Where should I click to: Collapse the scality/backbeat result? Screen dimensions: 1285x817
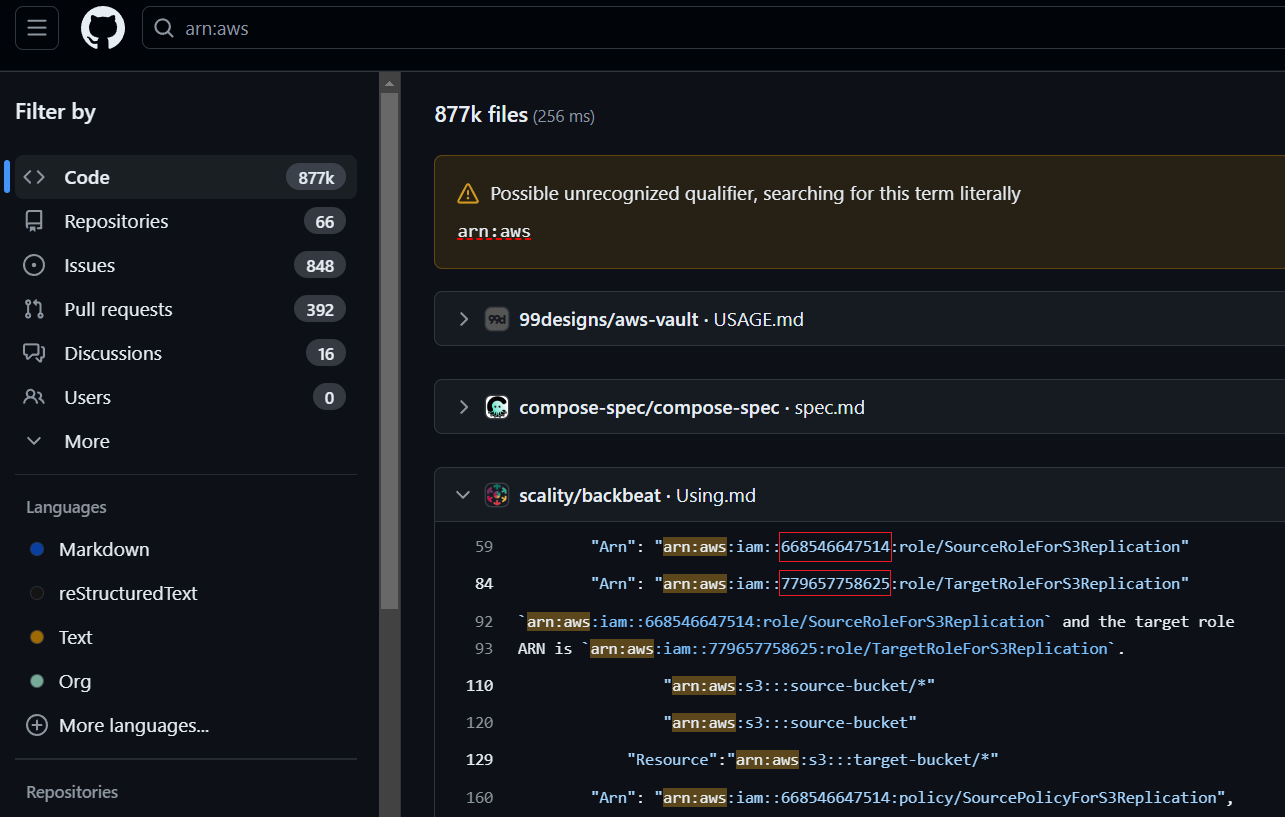pyautogui.click(x=463, y=495)
